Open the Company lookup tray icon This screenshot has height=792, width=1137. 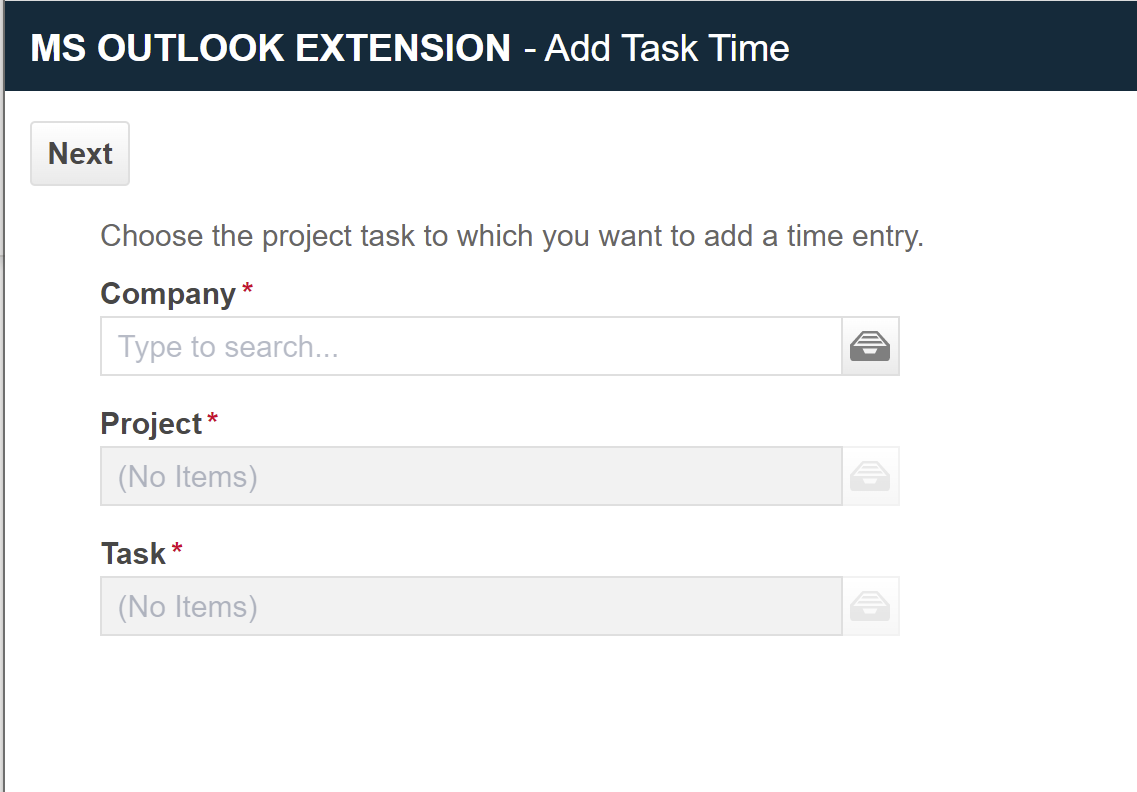[870, 346]
